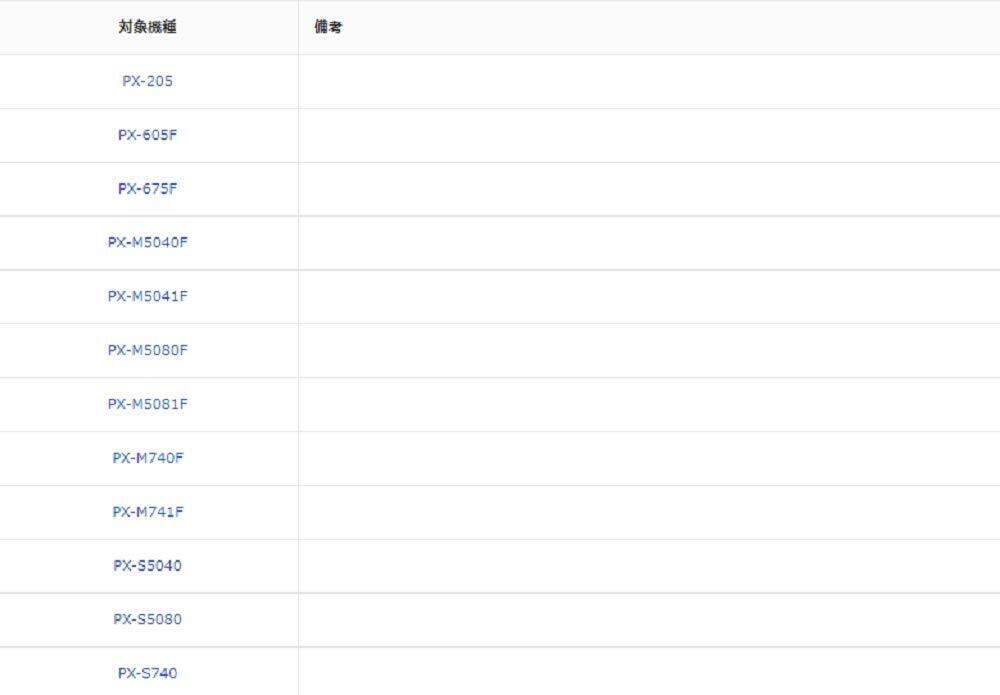Click the empty 備考 cell for PX-M5041F

tap(648, 296)
